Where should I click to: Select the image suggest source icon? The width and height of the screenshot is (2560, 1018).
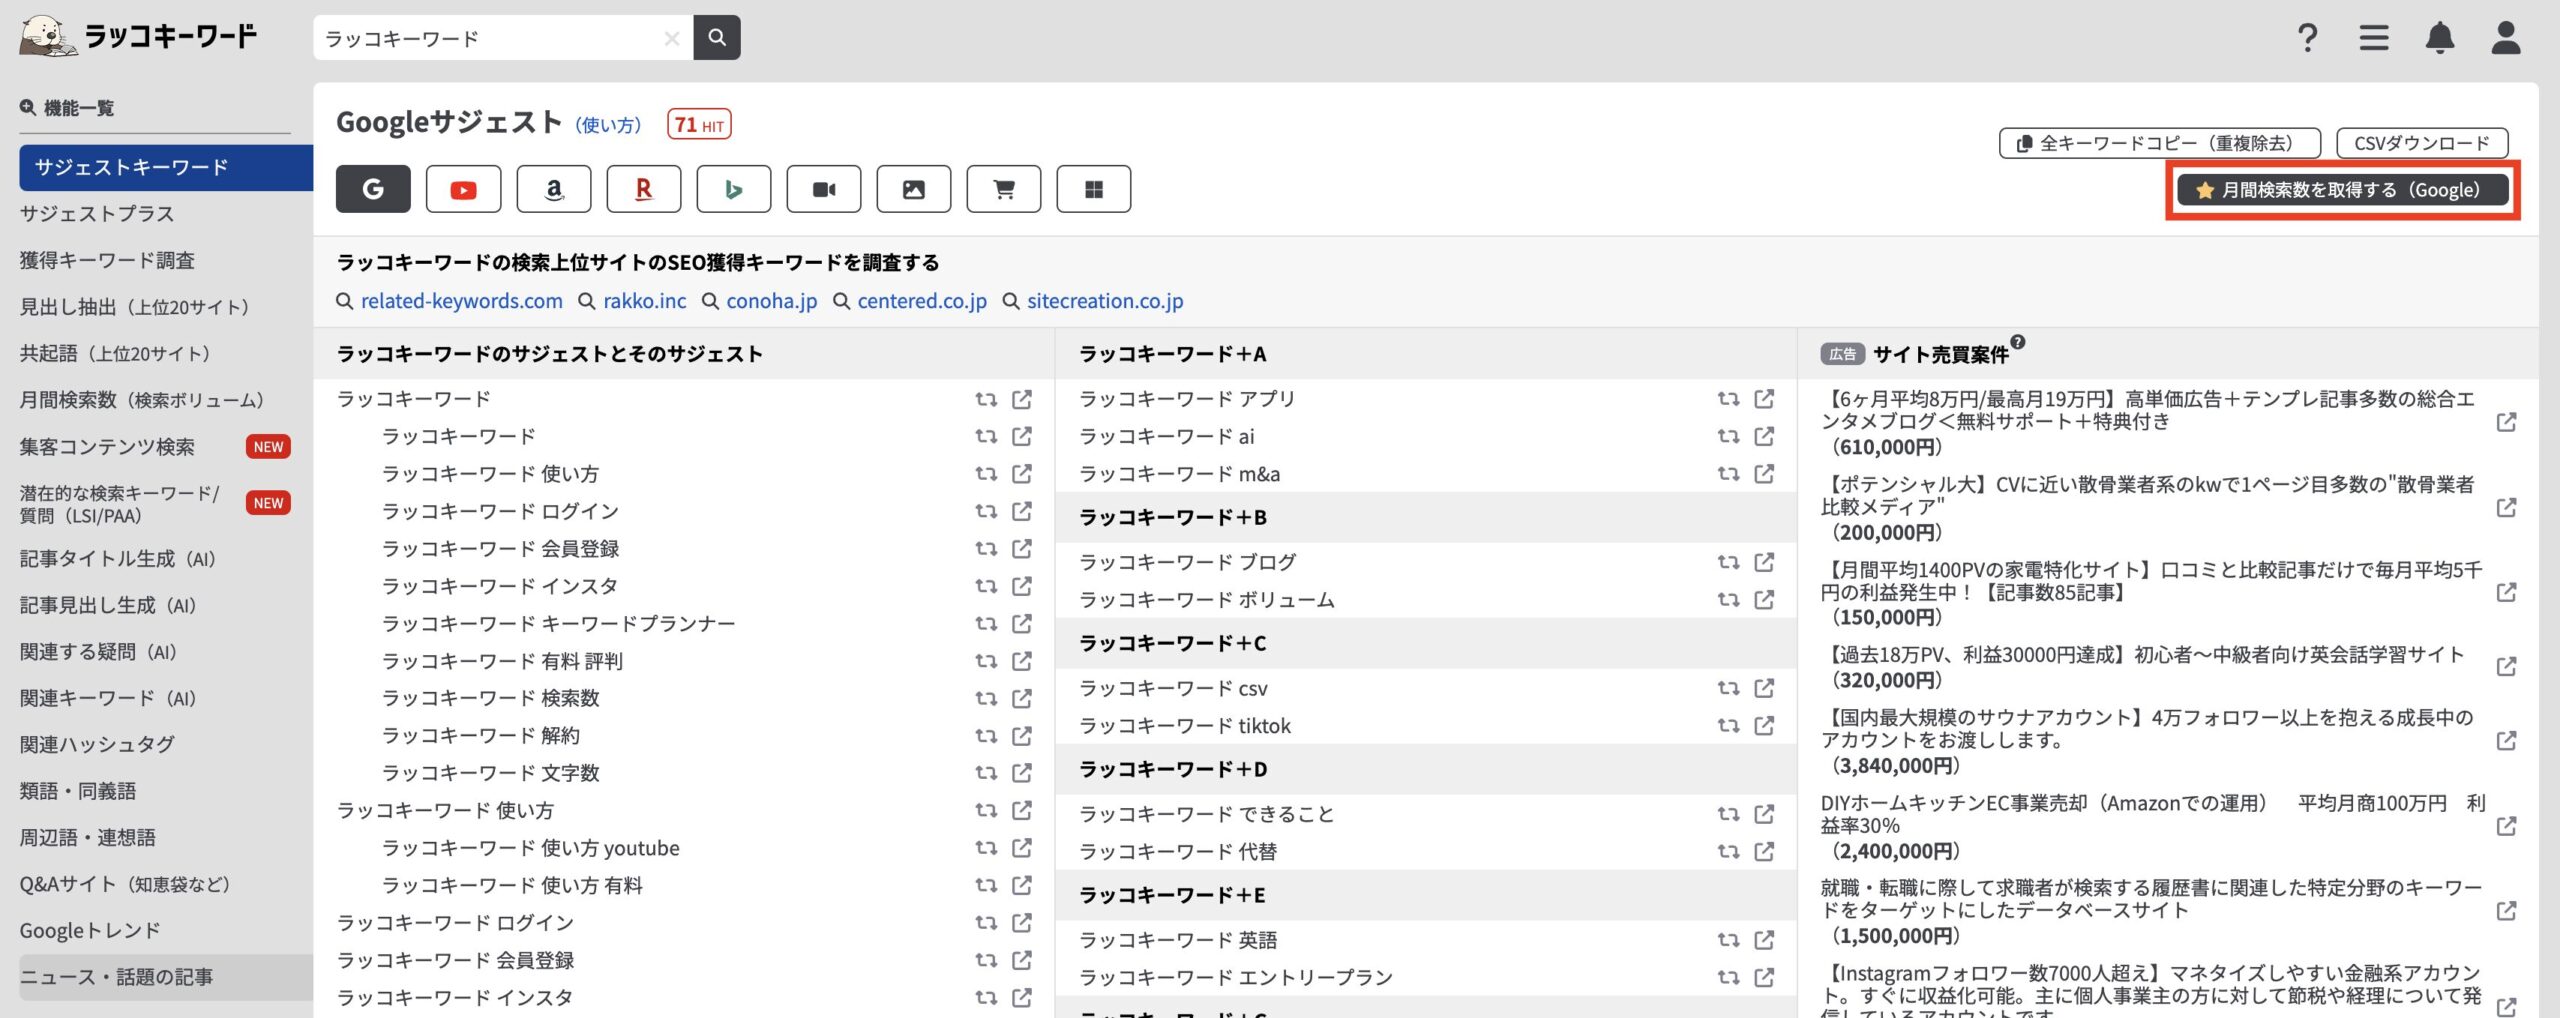913,189
